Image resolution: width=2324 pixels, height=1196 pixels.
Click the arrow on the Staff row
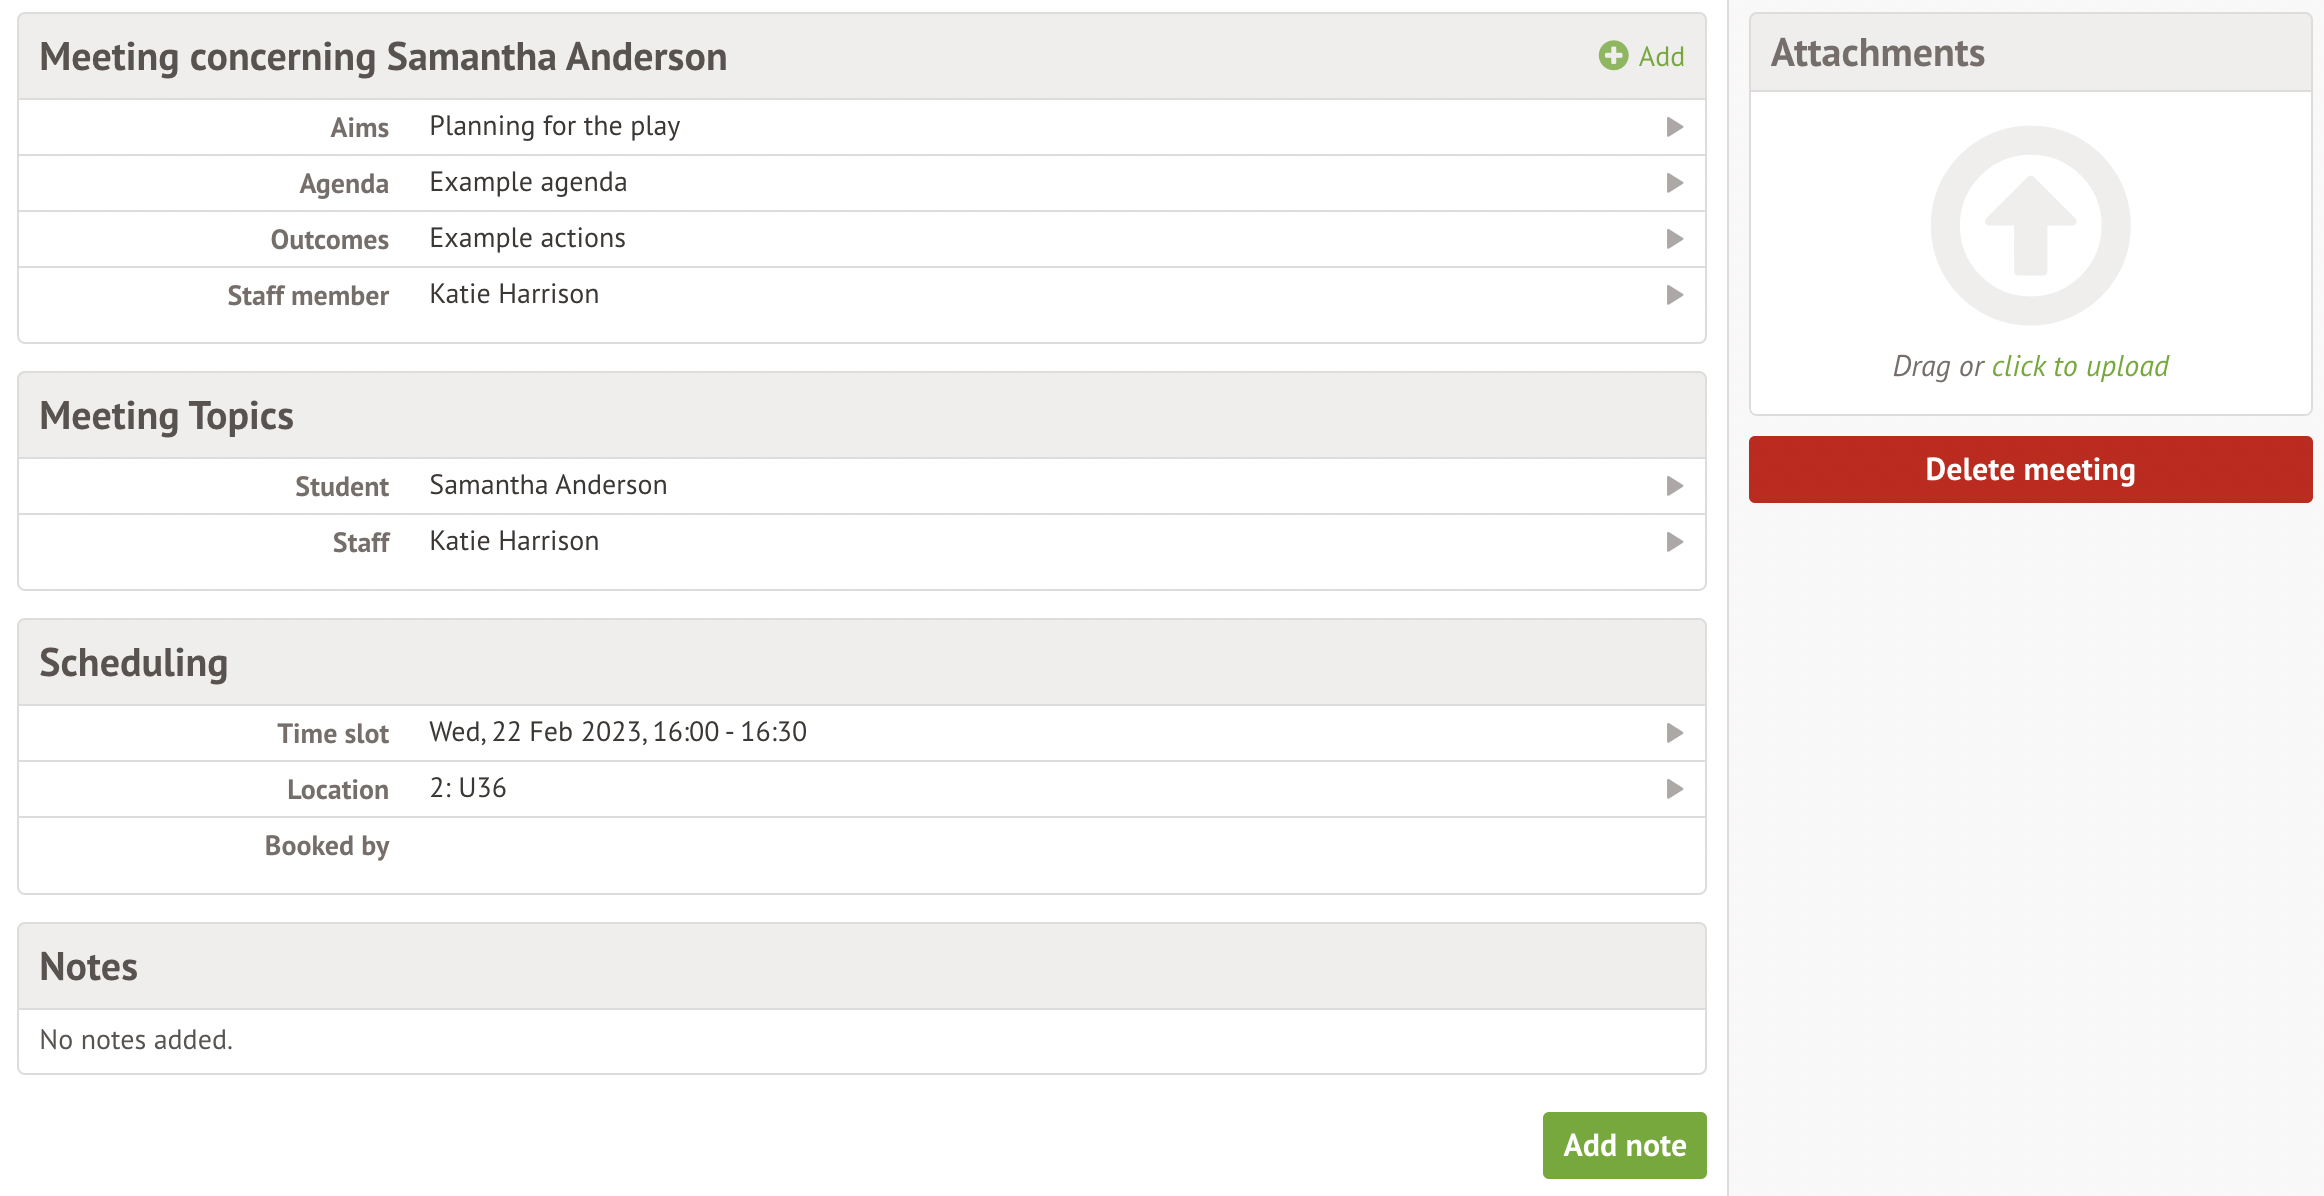tap(1674, 542)
